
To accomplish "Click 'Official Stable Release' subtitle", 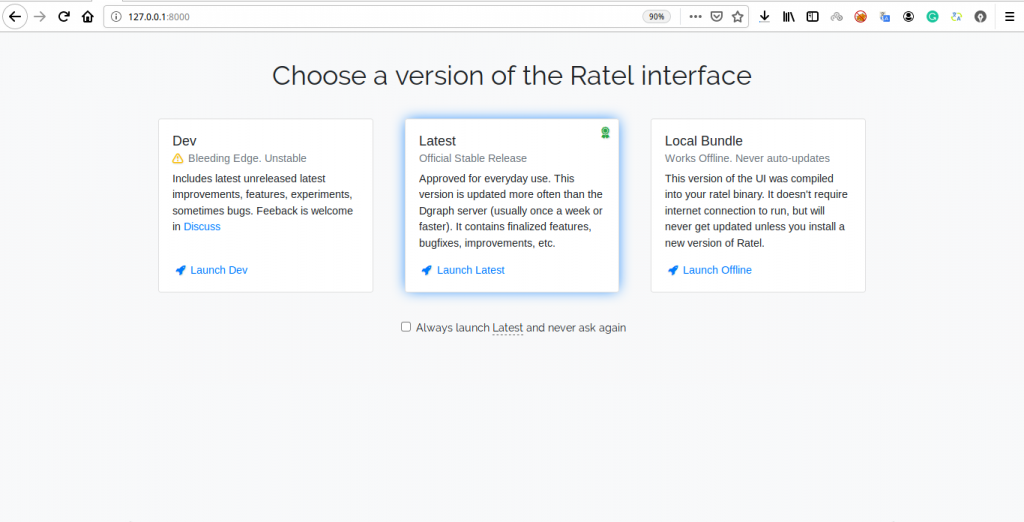I will 473,158.
